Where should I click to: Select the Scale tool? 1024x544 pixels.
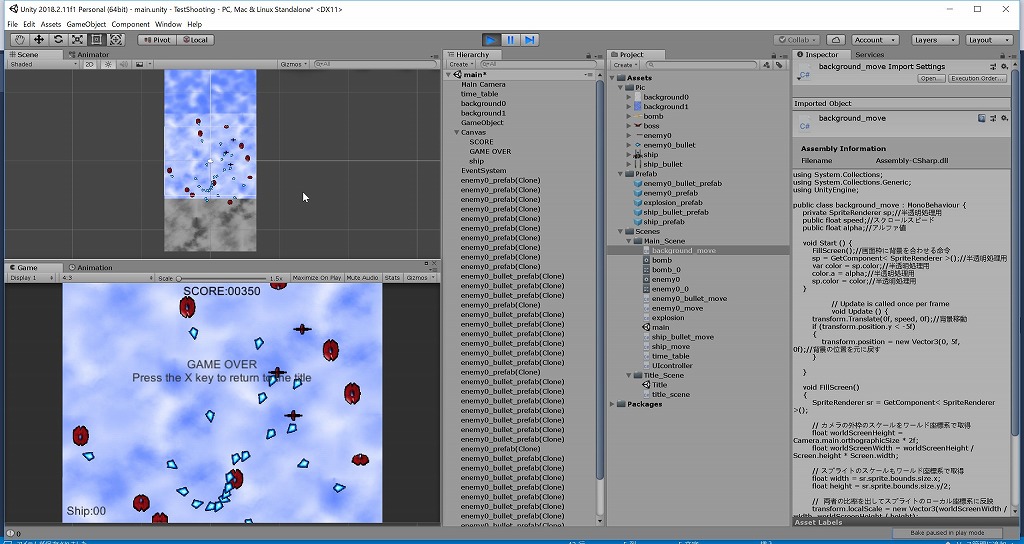(x=77, y=40)
